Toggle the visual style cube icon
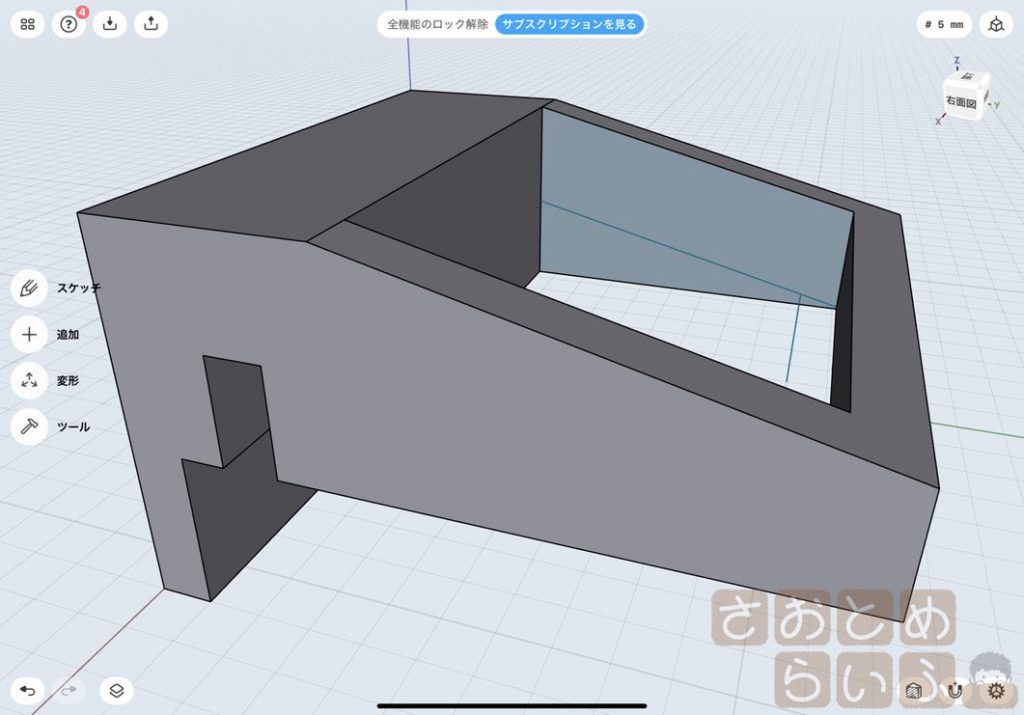Image resolution: width=1024 pixels, height=715 pixels. click(914, 691)
